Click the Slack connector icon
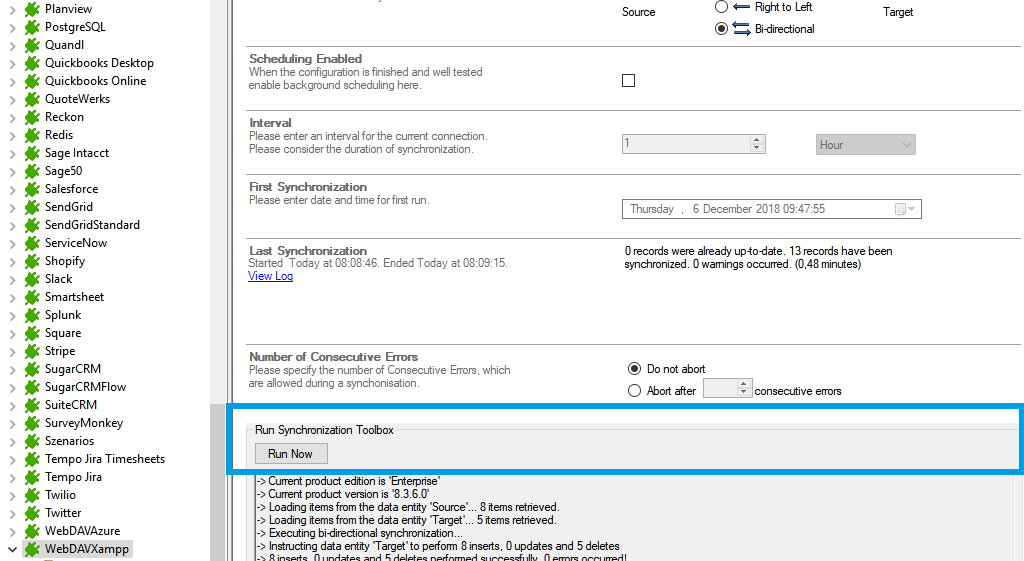 (32, 279)
